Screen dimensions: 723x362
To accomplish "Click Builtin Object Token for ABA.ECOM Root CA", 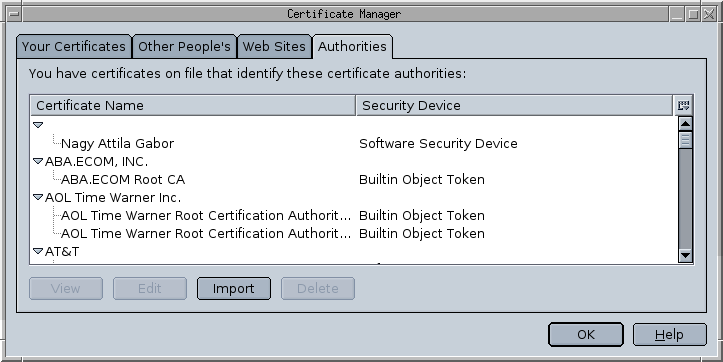I will [422, 179].
